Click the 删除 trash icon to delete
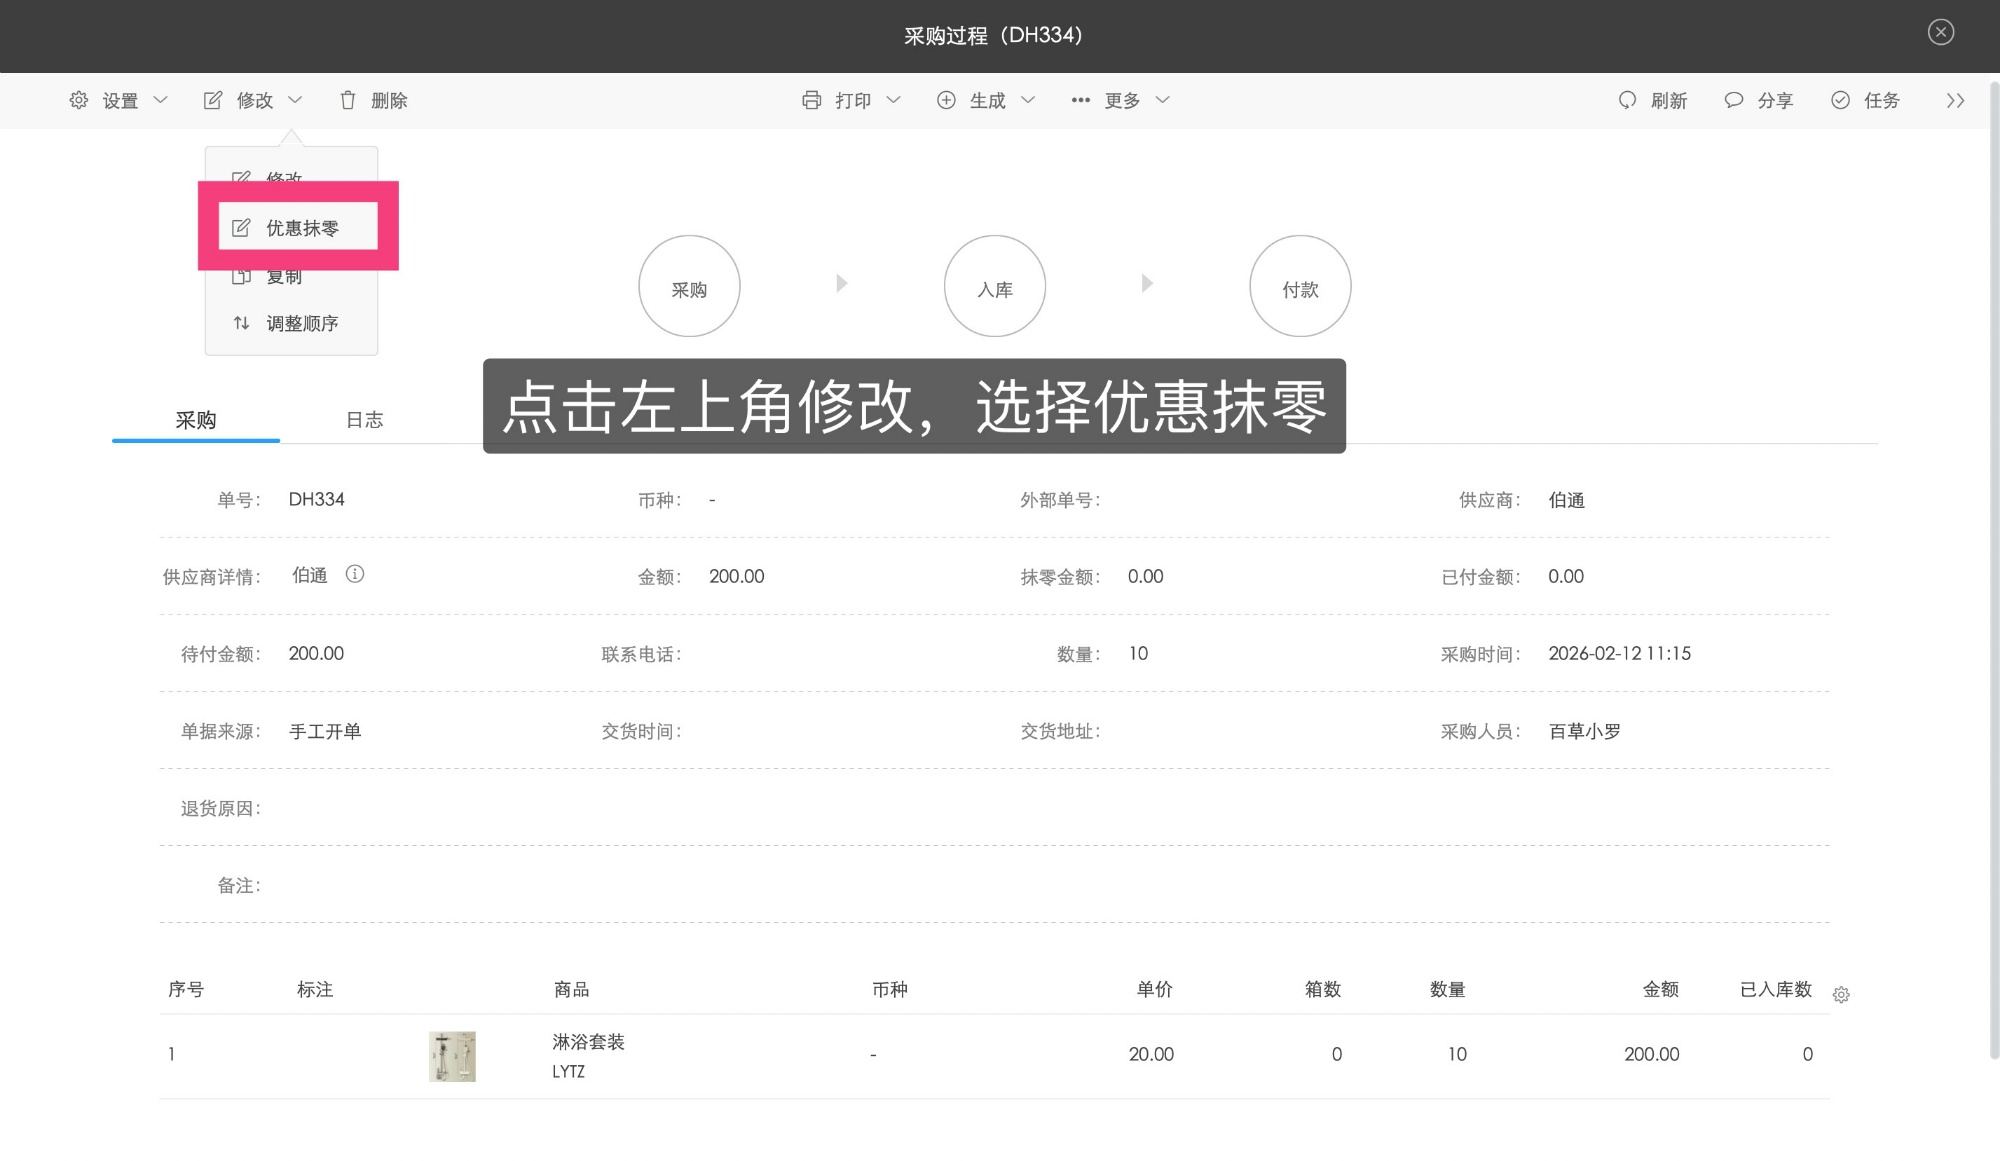This screenshot has height=1161, width=2000. [348, 100]
